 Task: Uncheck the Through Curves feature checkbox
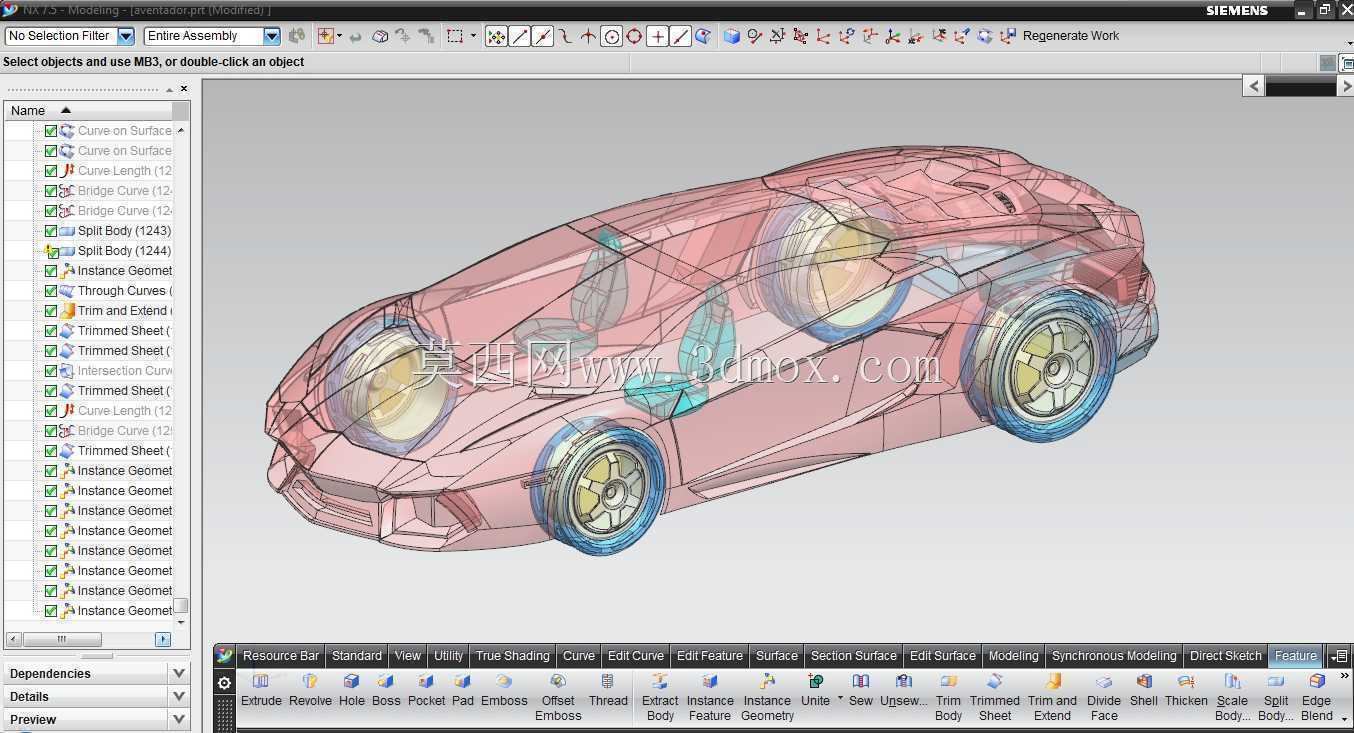pos(51,291)
